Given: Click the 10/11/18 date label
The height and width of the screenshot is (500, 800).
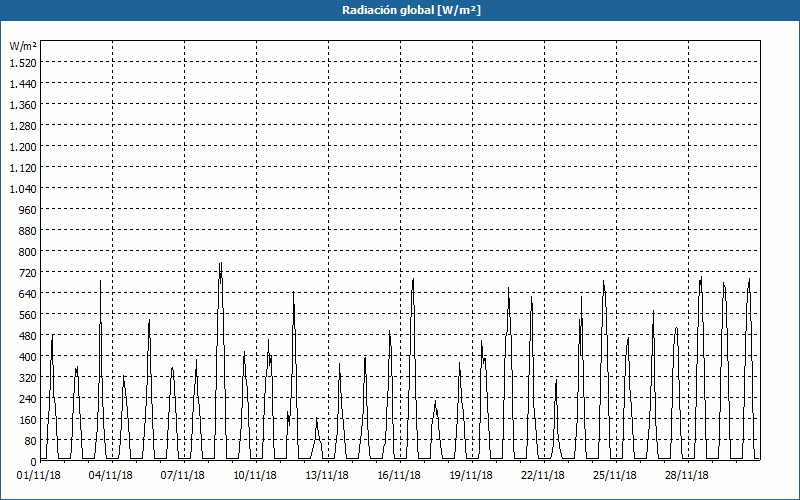Looking at the screenshot, I should point(255,476).
